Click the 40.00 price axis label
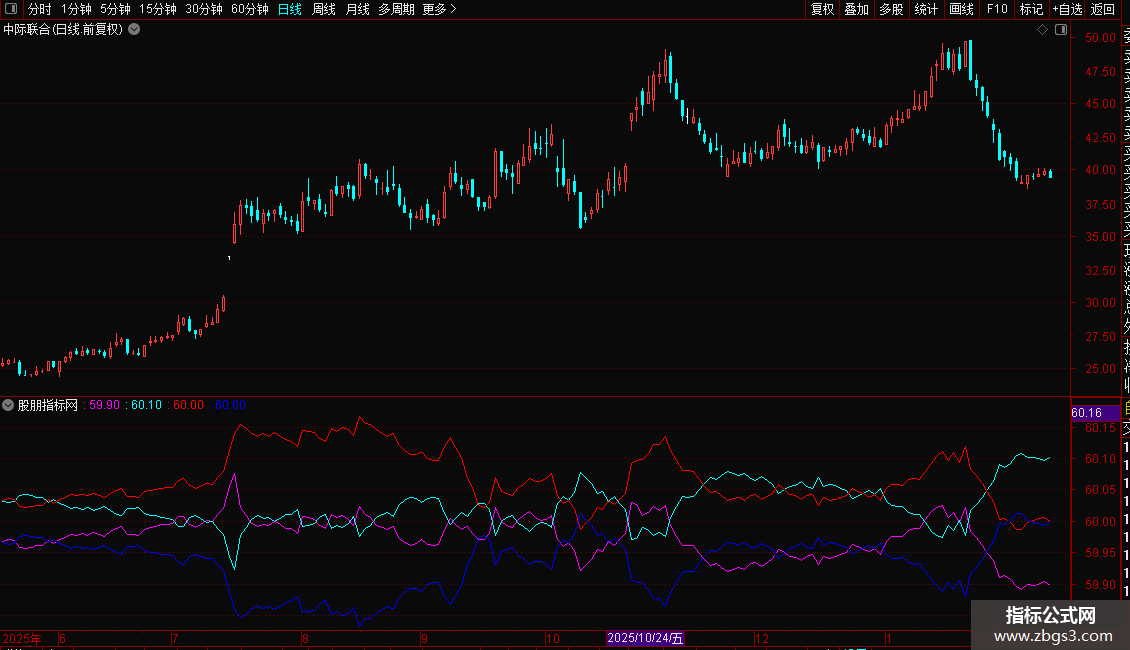 point(1100,170)
